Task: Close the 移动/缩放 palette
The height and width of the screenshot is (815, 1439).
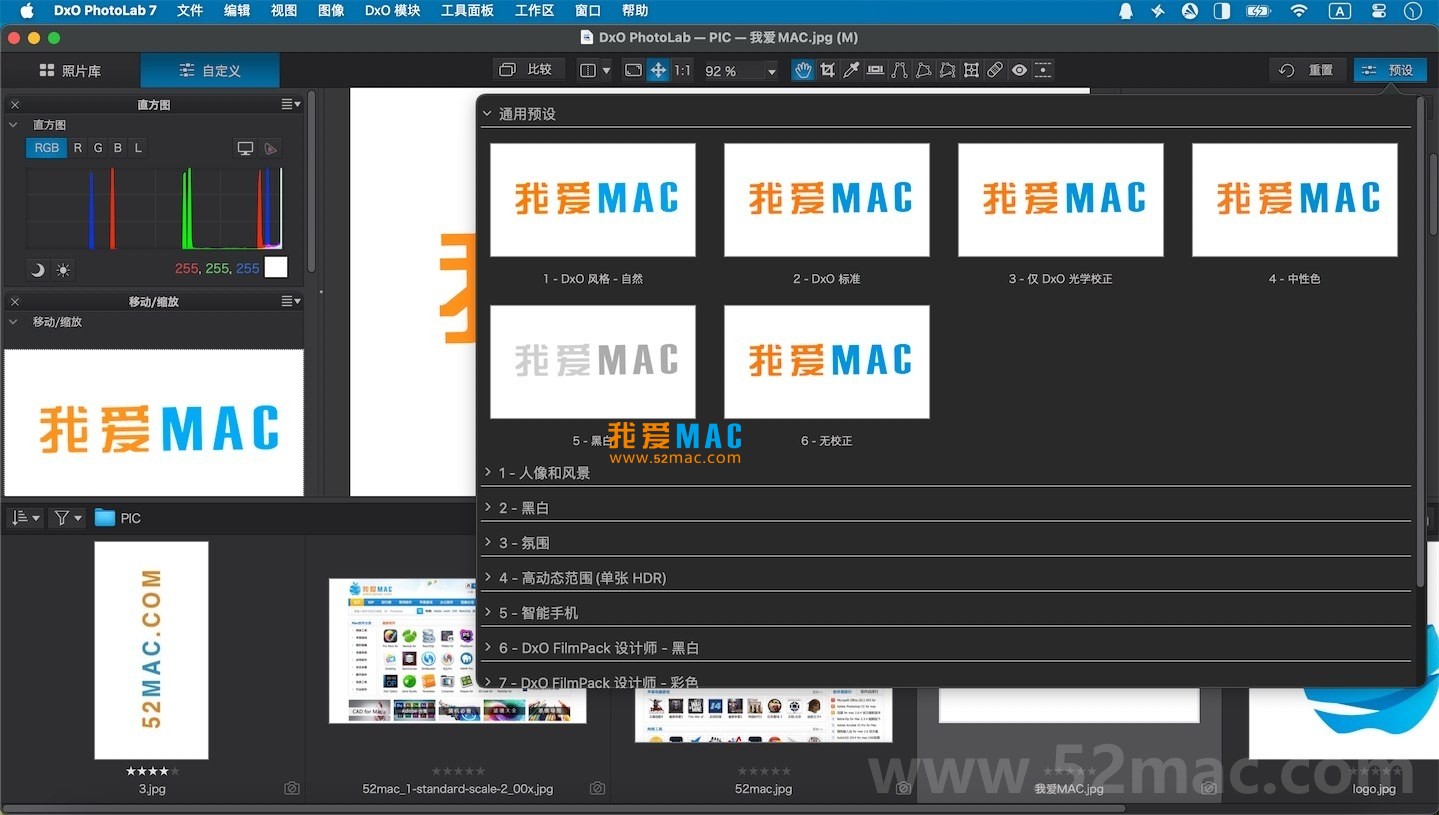Action: (15, 301)
